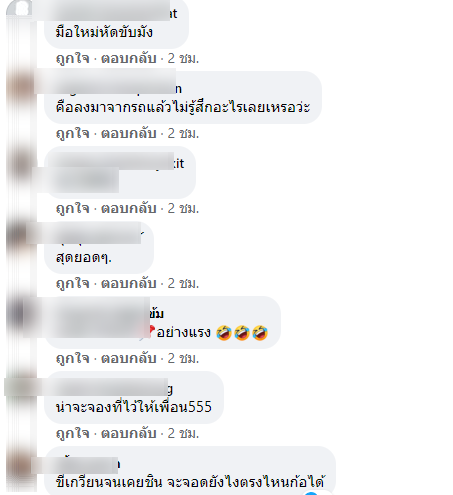Click ถูกใจ under the สุดยอดๆ. comment
Viewport: 453px width, 495px height.
click(72, 283)
